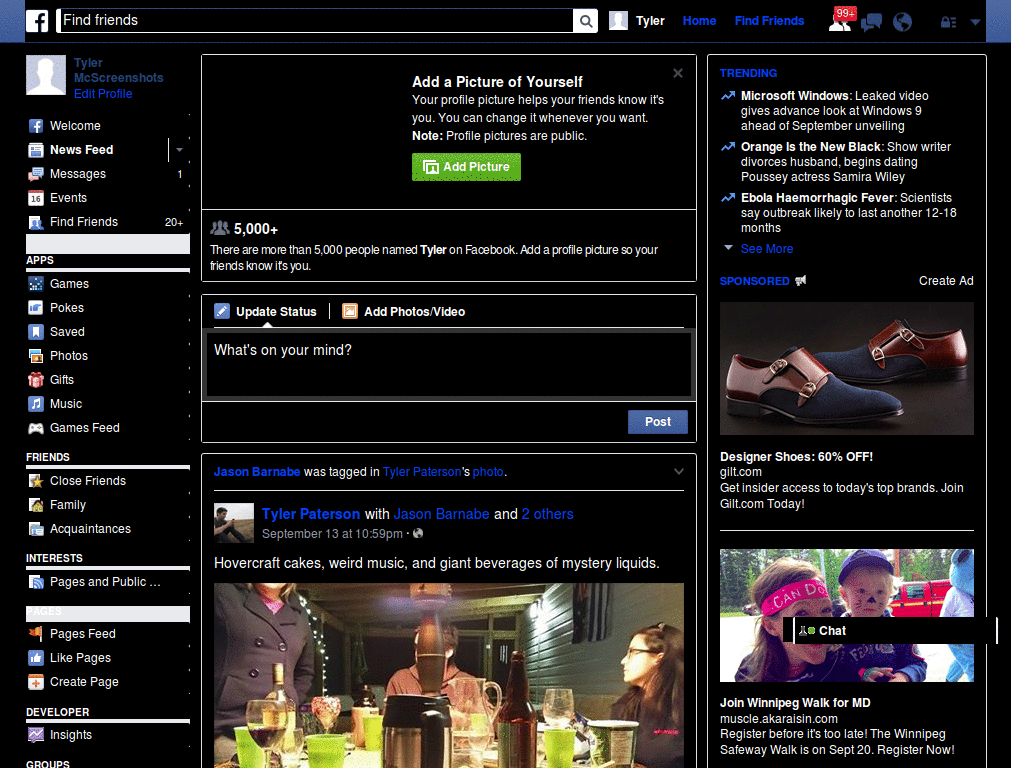
Task: Open Tyler profile name in top bar
Action: 650,21
